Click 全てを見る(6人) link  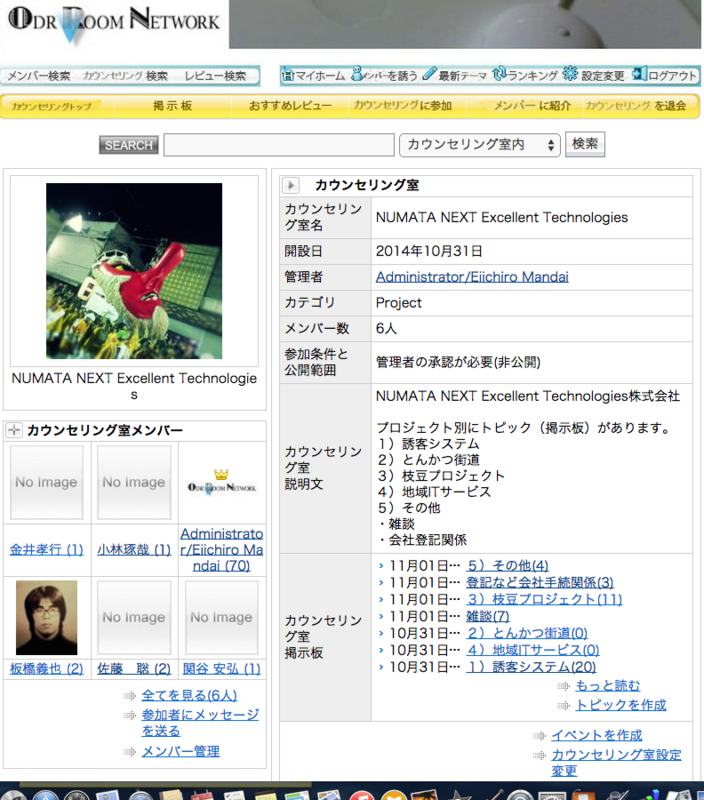tap(189, 695)
